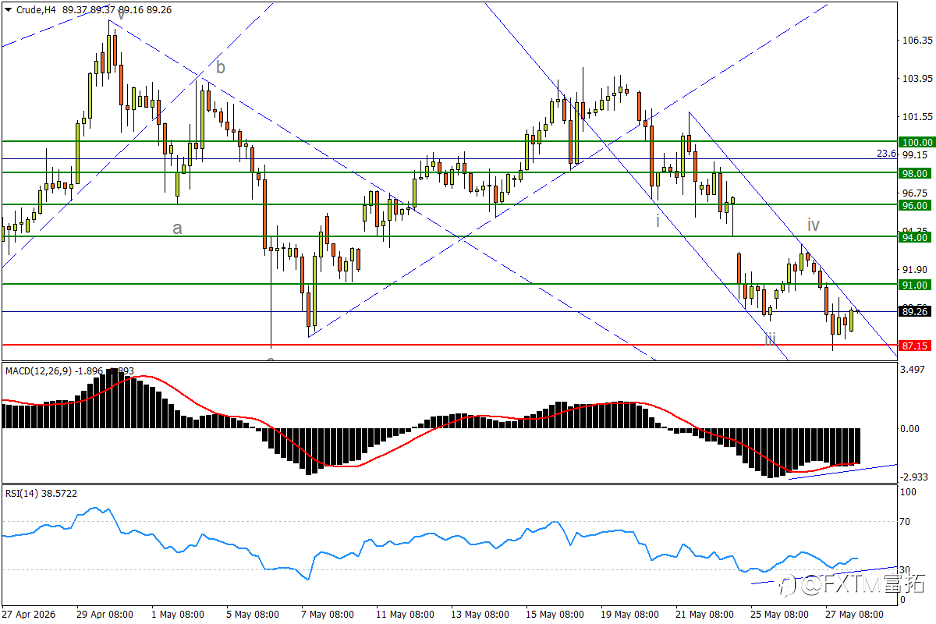Select the wave label 'b'
The height and width of the screenshot is (624, 936).
point(221,67)
